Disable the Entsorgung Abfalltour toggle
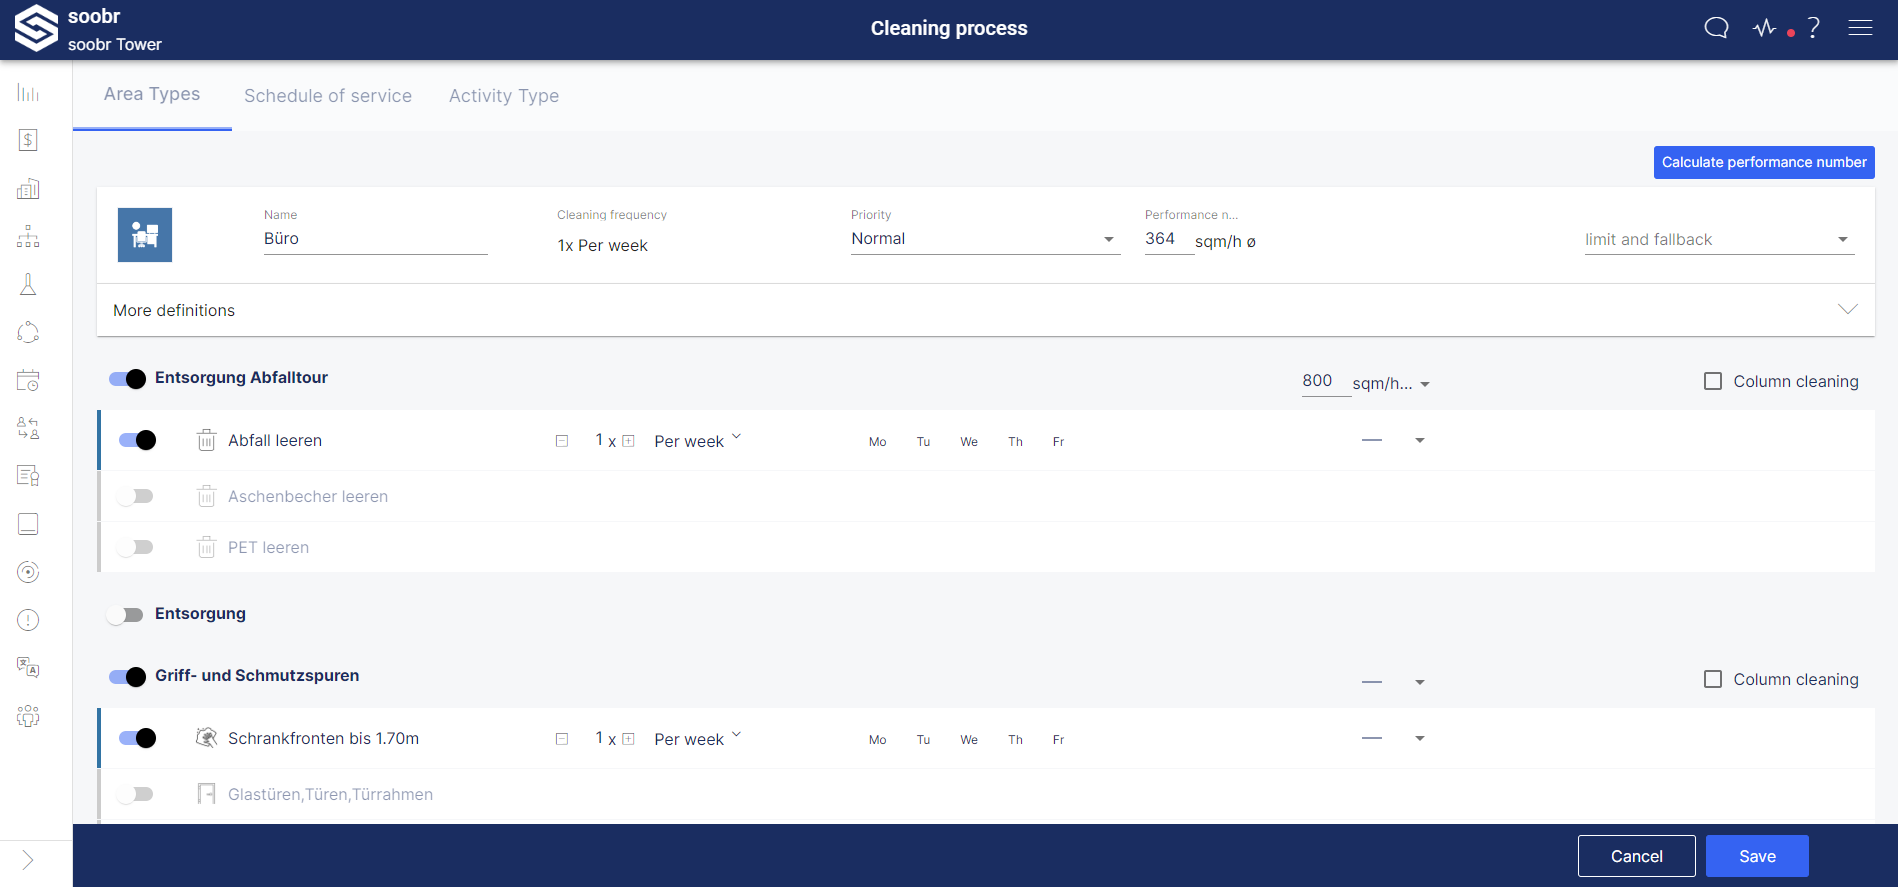Image resolution: width=1898 pixels, height=887 pixels. [128, 379]
